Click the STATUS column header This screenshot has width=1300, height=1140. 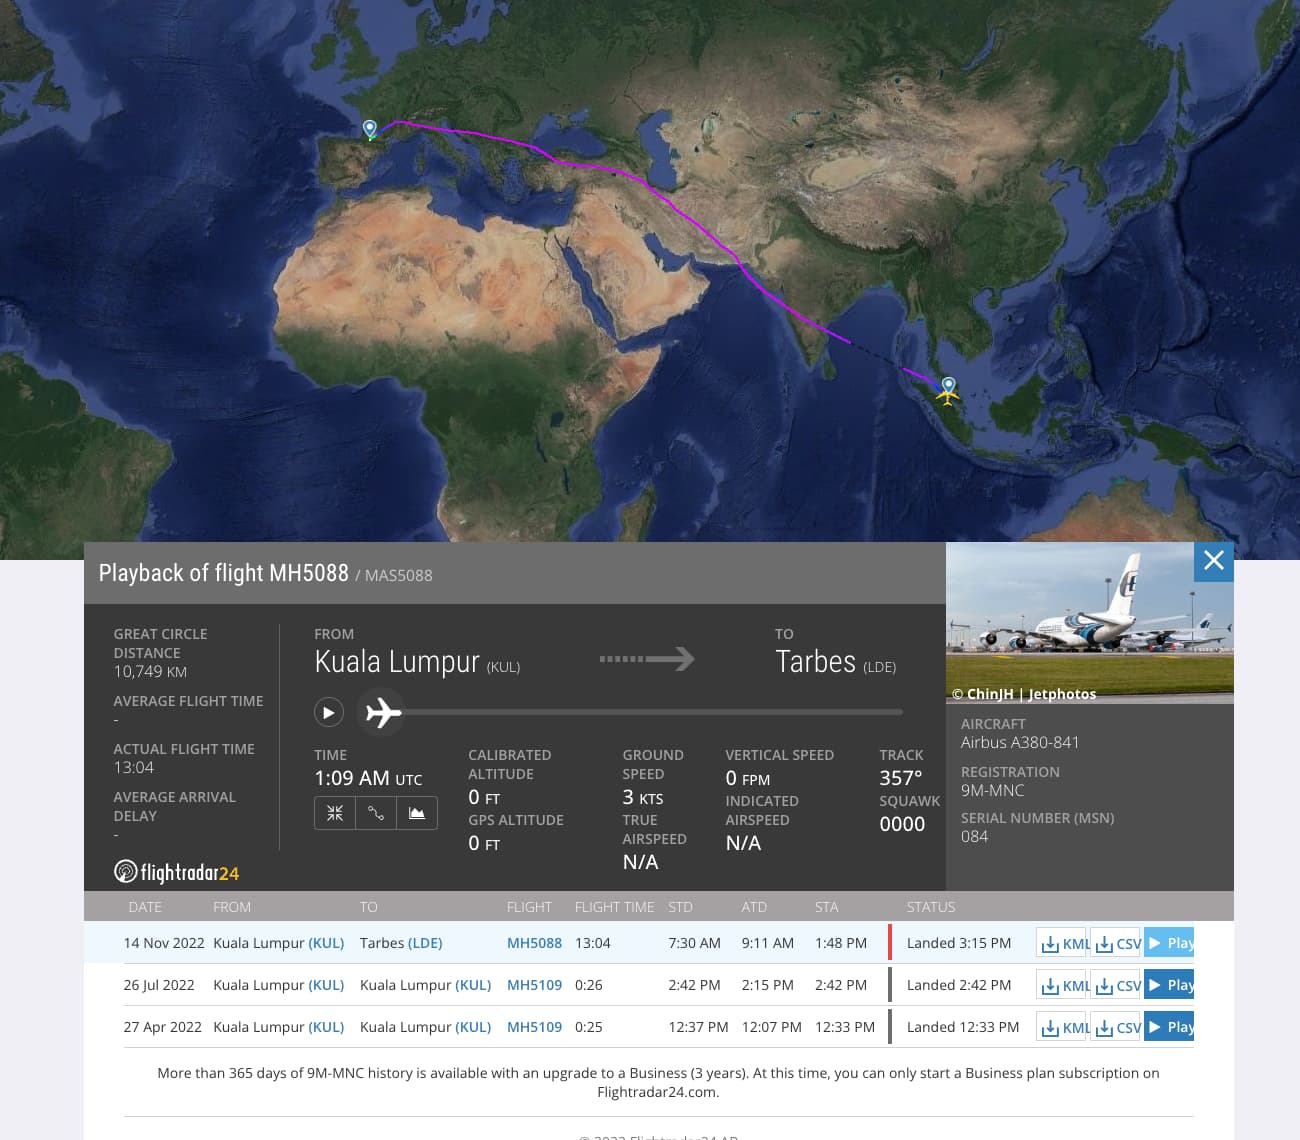pos(931,907)
